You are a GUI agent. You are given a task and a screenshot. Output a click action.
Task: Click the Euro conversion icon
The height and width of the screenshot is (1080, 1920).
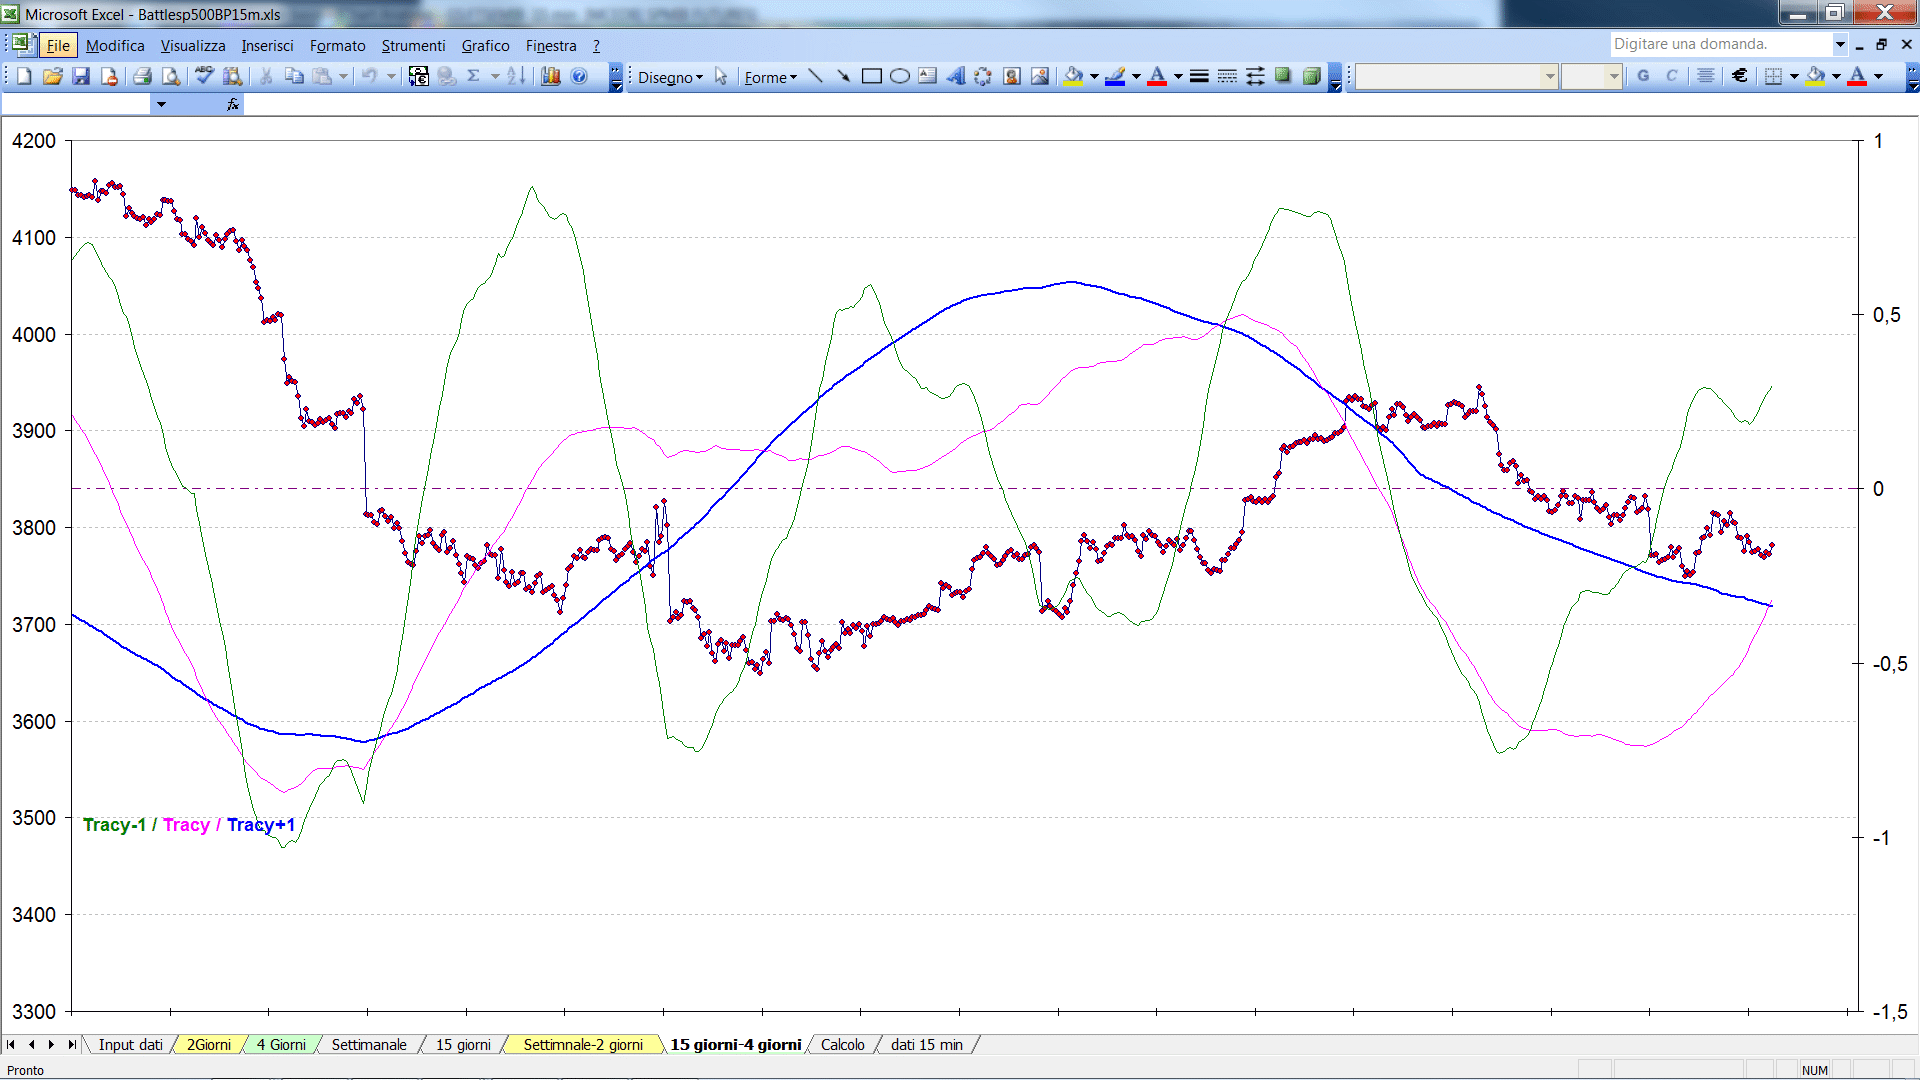(x=419, y=76)
